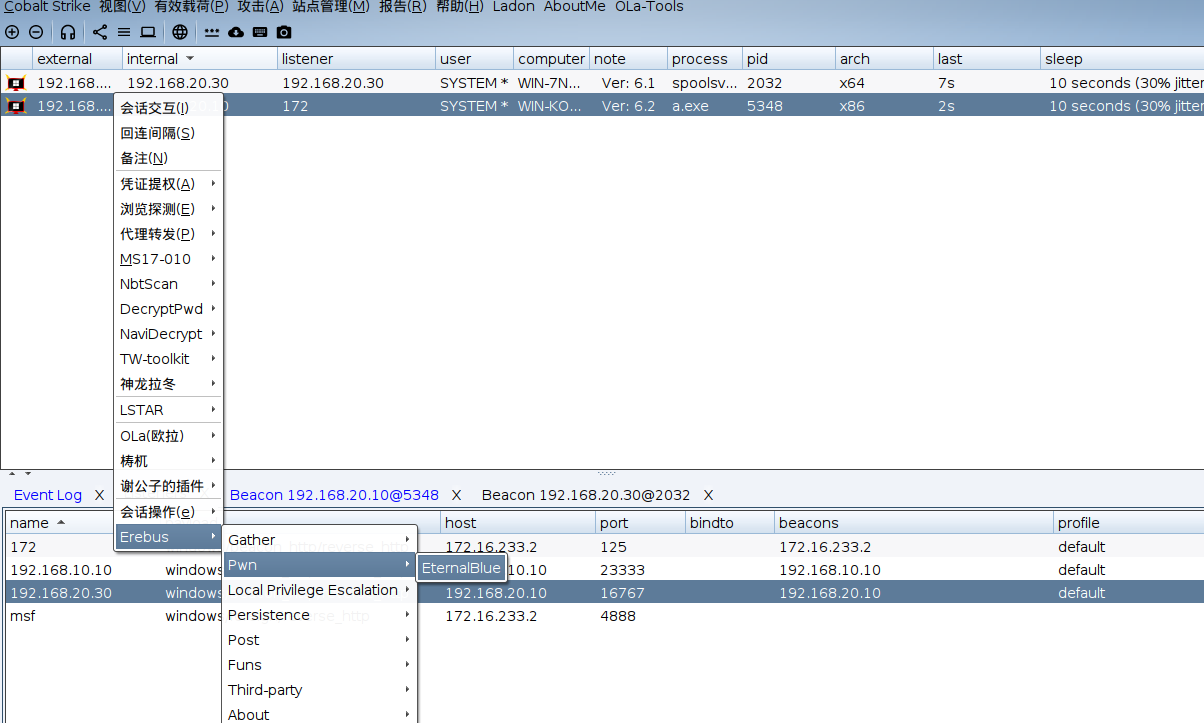Open keystrokes via the keyboard icon
This screenshot has height=723, width=1204.
[x=260, y=32]
